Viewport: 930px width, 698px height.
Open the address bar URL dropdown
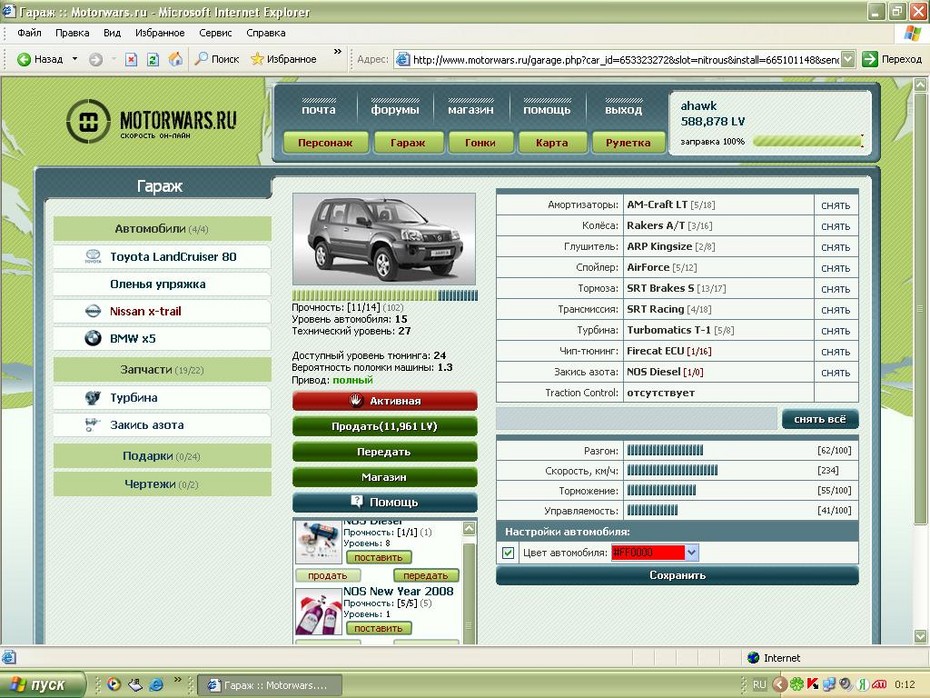pyautogui.click(x=848, y=59)
